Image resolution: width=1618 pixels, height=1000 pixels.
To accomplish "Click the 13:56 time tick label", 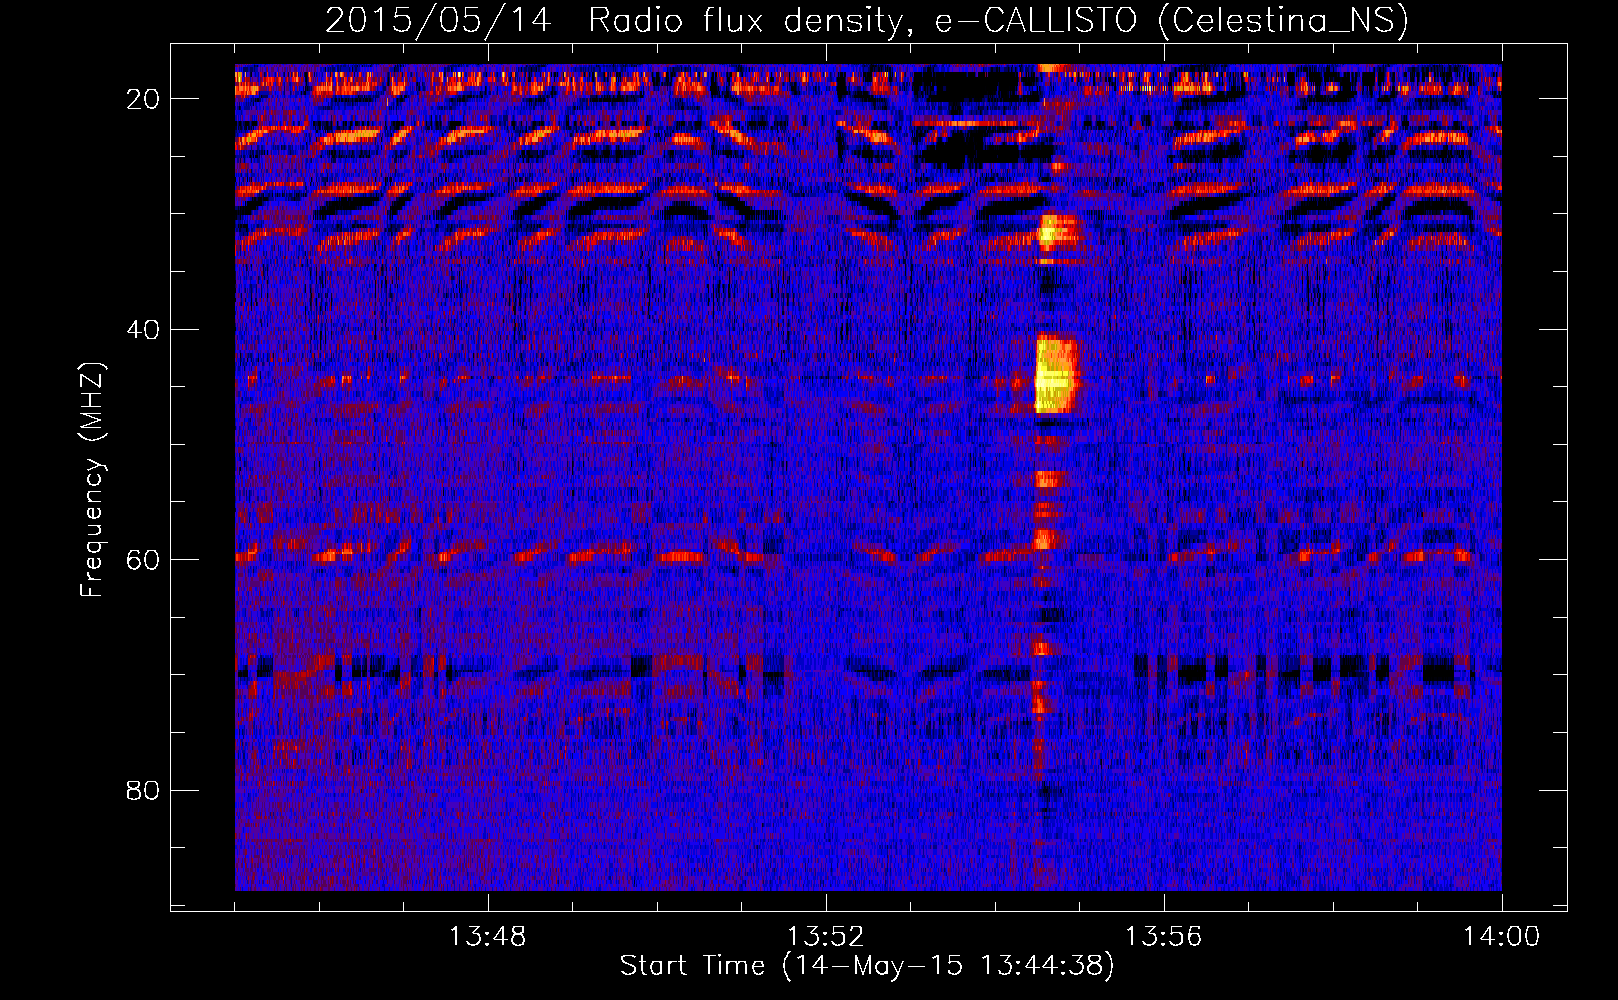I will click(x=1163, y=937).
